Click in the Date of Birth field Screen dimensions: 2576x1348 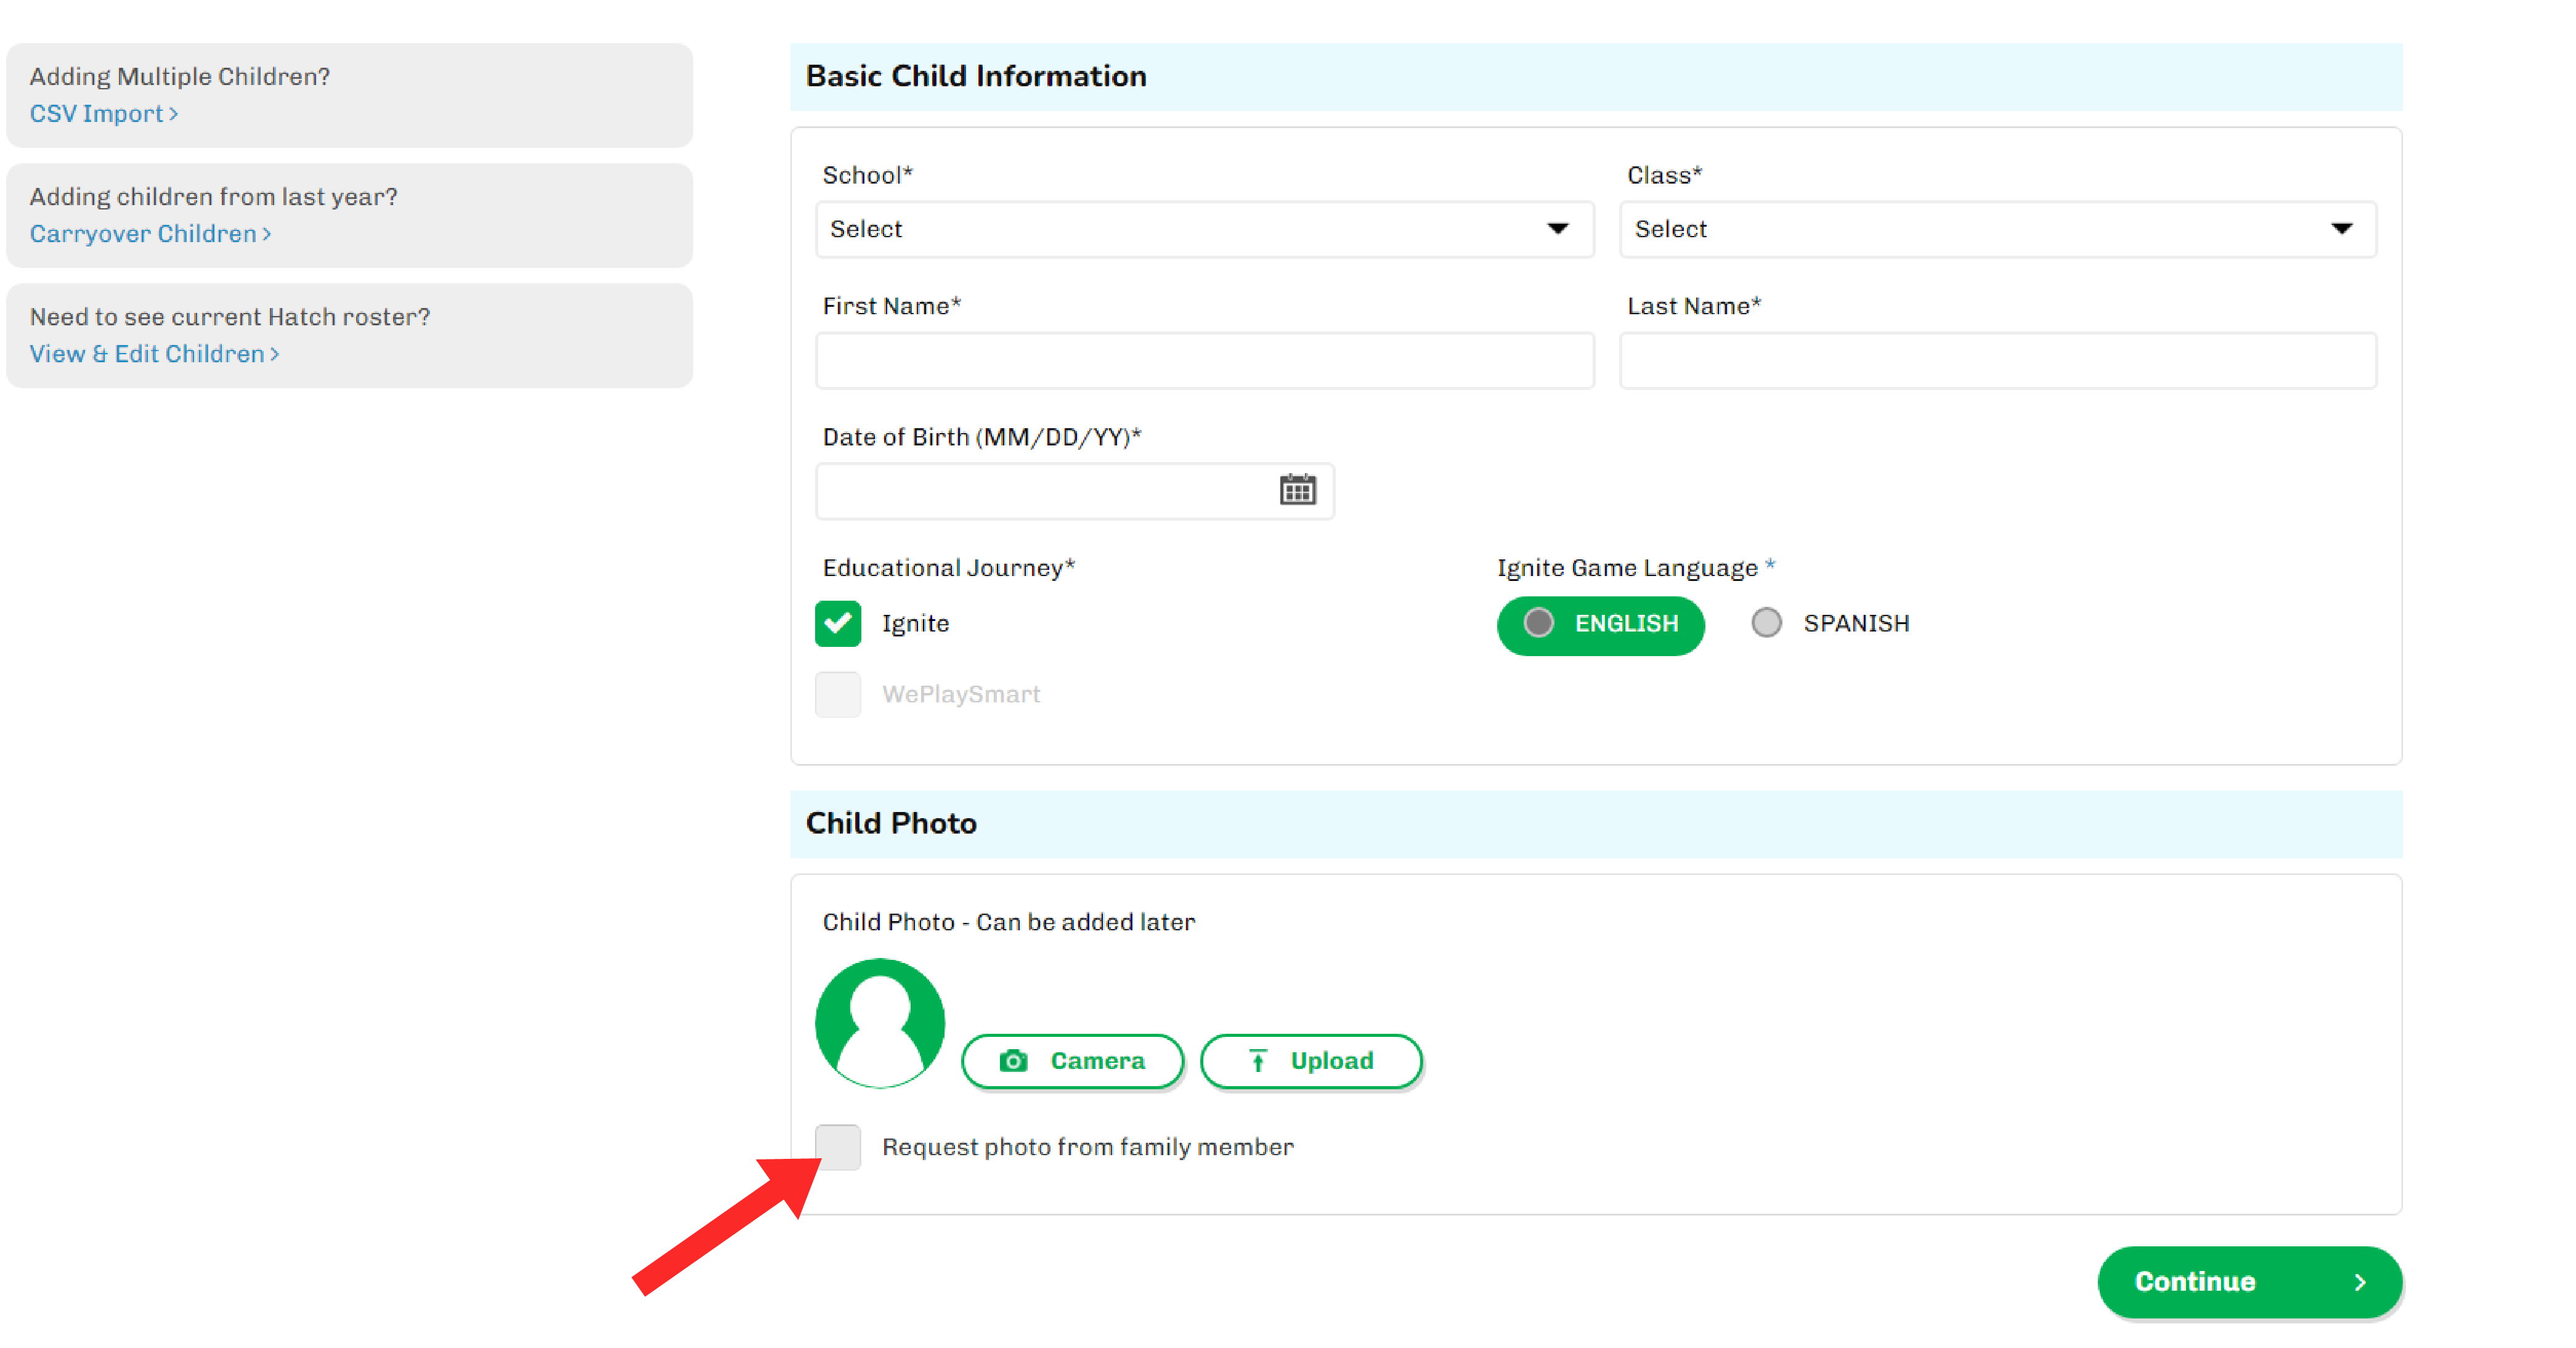[x=1040, y=491]
